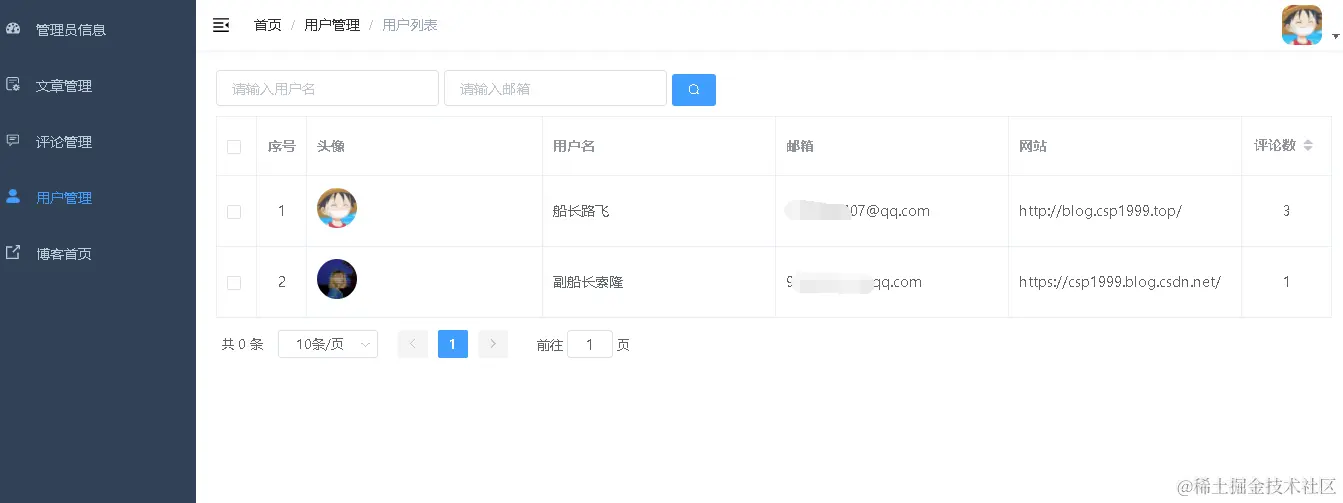Click the sort arrows in 评论数 column header
The width and height of the screenshot is (1343, 503).
pyautogui.click(x=1308, y=146)
